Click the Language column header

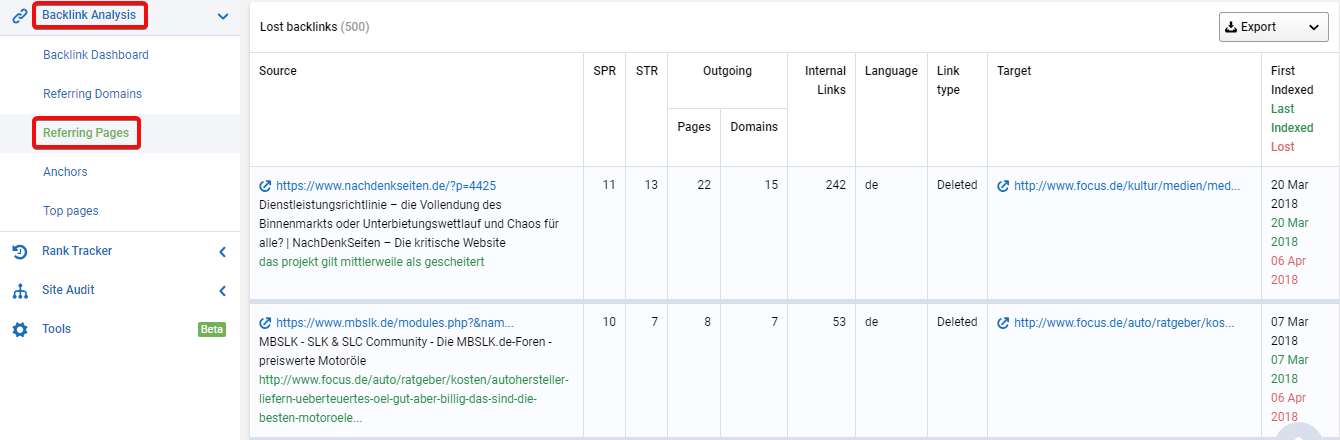pyautogui.click(x=890, y=71)
